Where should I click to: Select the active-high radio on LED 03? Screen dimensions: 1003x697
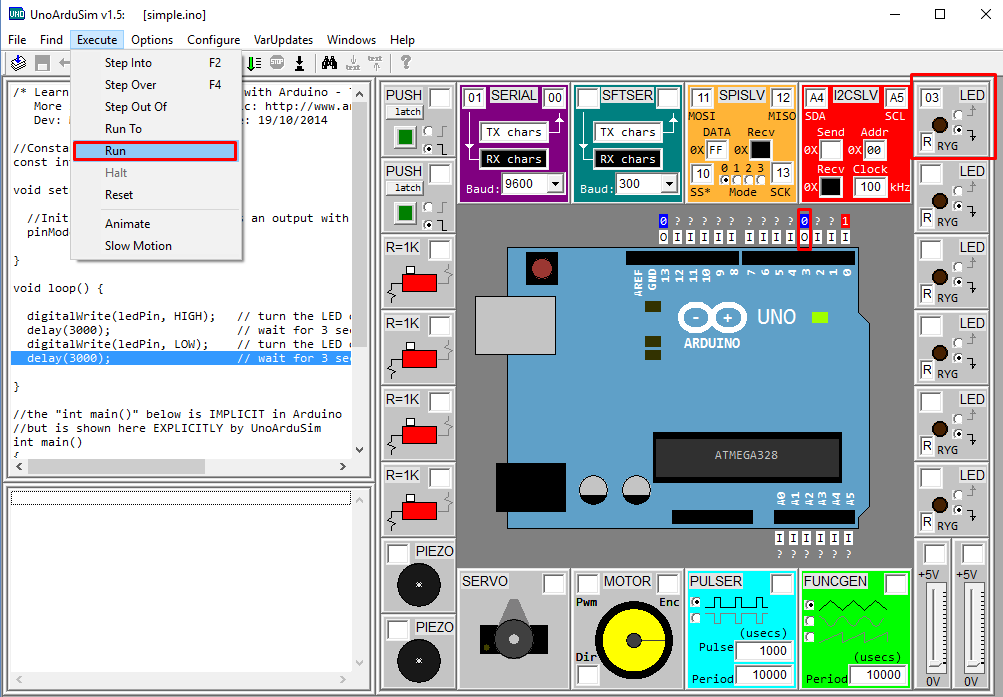[x=958, y=114]
